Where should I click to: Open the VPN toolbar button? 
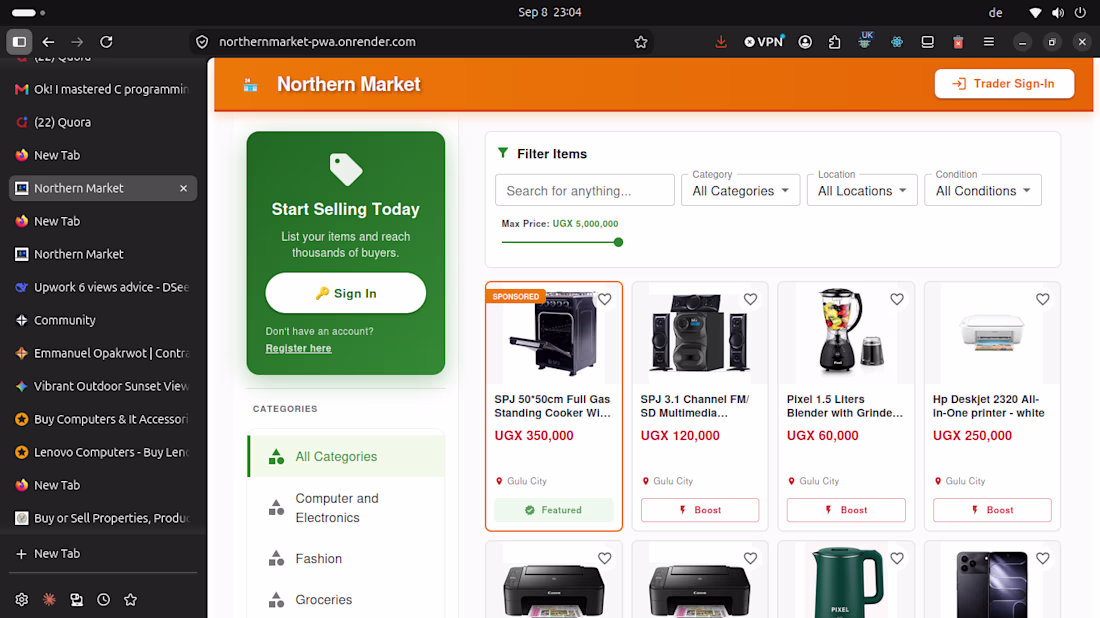(764, 42)
